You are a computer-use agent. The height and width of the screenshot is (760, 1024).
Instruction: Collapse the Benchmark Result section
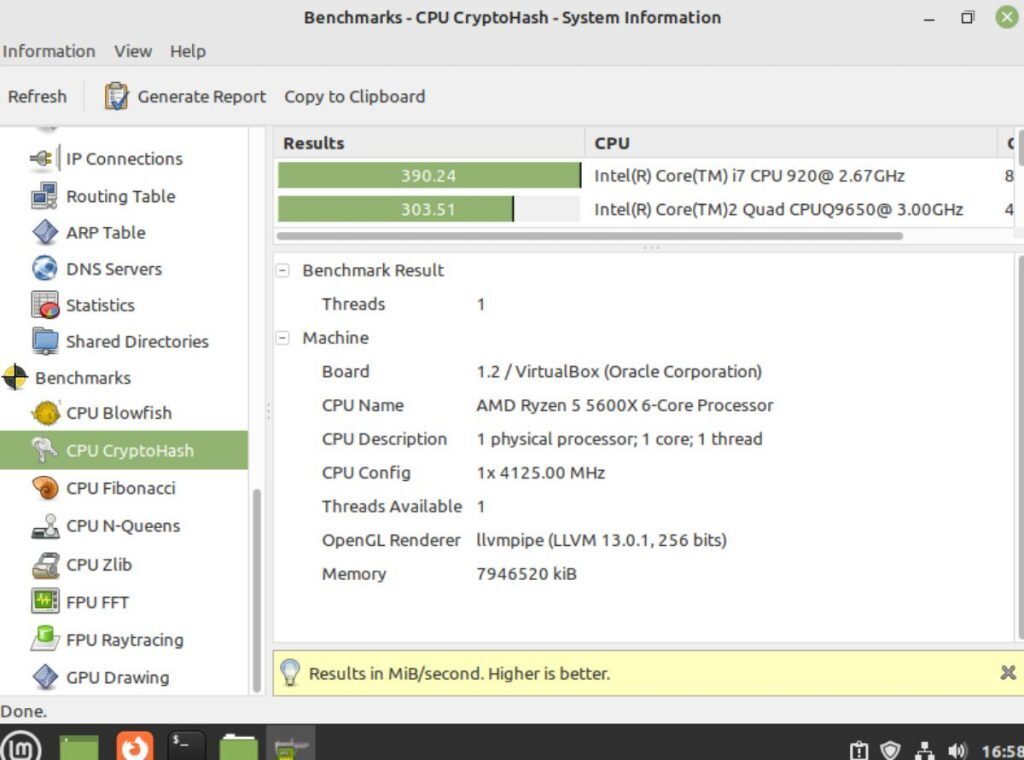tap(281, 270)
